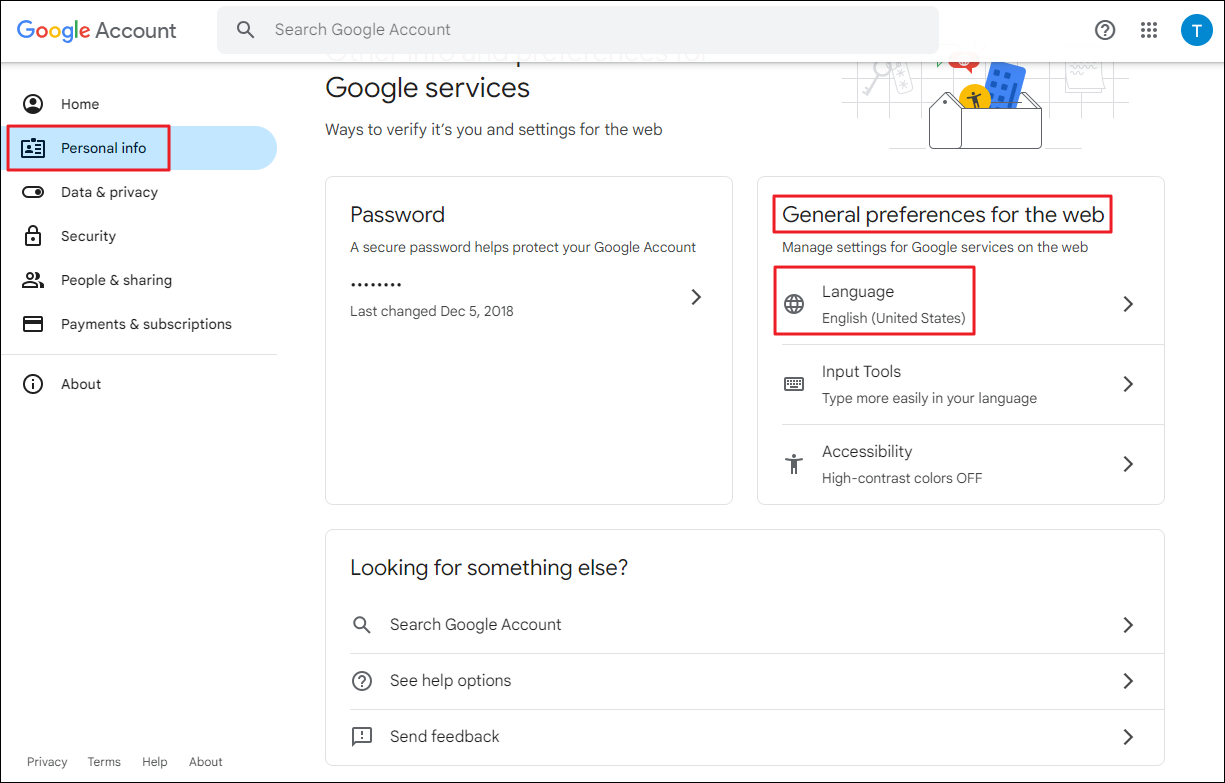The image size is (1225, 783).
Task: Open Data & privacy in the sidebar
Action: (139, 192)
